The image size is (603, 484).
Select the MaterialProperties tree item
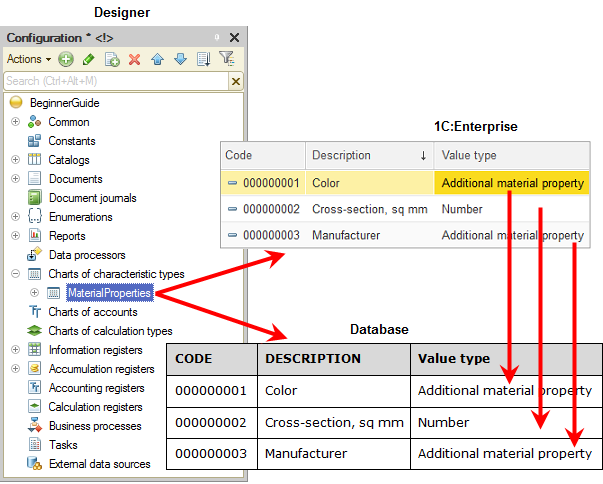[110, 293]
